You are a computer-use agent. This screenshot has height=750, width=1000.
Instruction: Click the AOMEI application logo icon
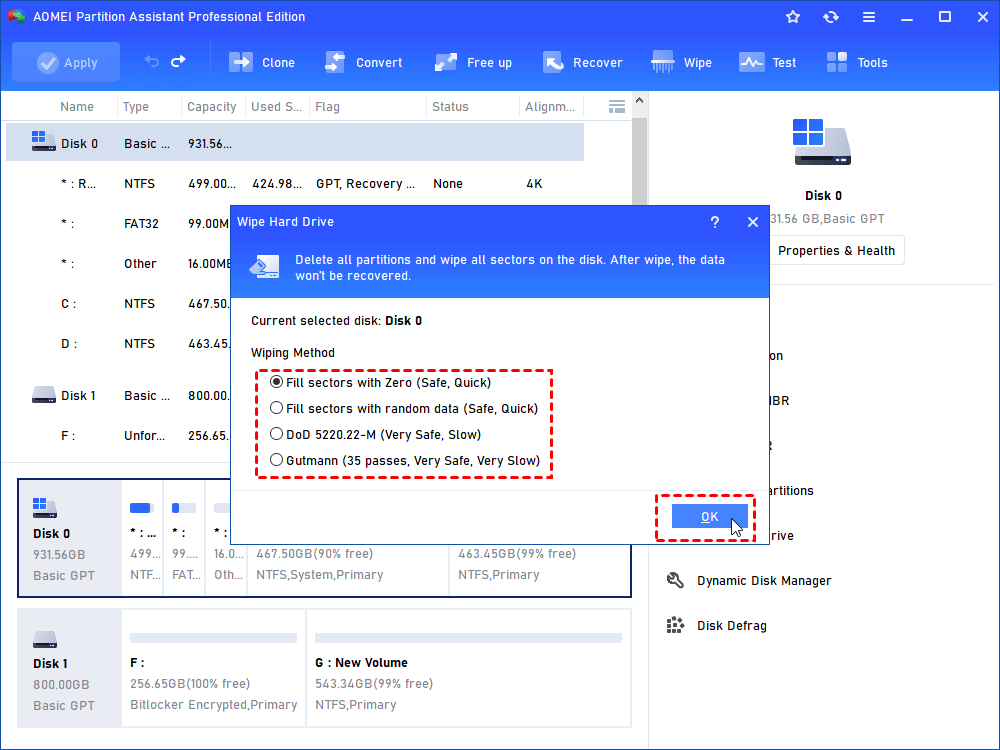[17, 17]
